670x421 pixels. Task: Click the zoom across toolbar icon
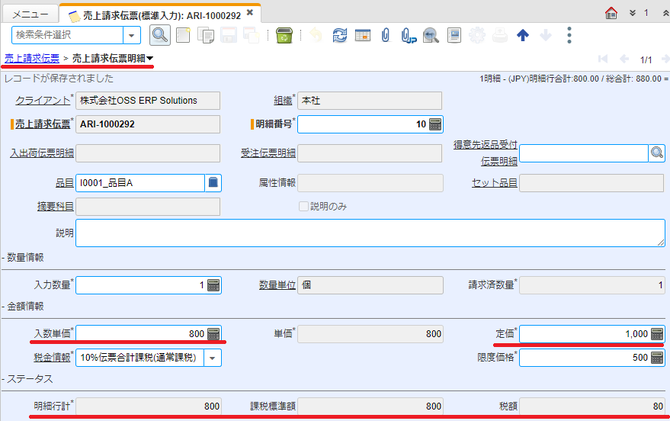pos(431,35)
